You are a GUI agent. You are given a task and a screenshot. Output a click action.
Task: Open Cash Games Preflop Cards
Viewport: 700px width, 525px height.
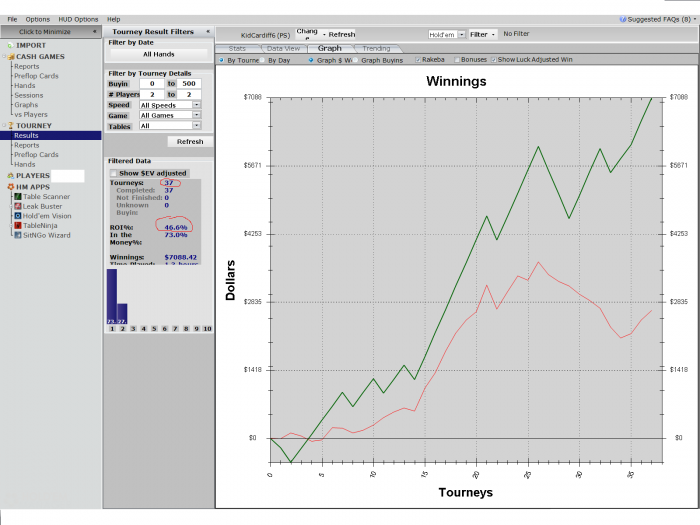(x=36, y=76)
